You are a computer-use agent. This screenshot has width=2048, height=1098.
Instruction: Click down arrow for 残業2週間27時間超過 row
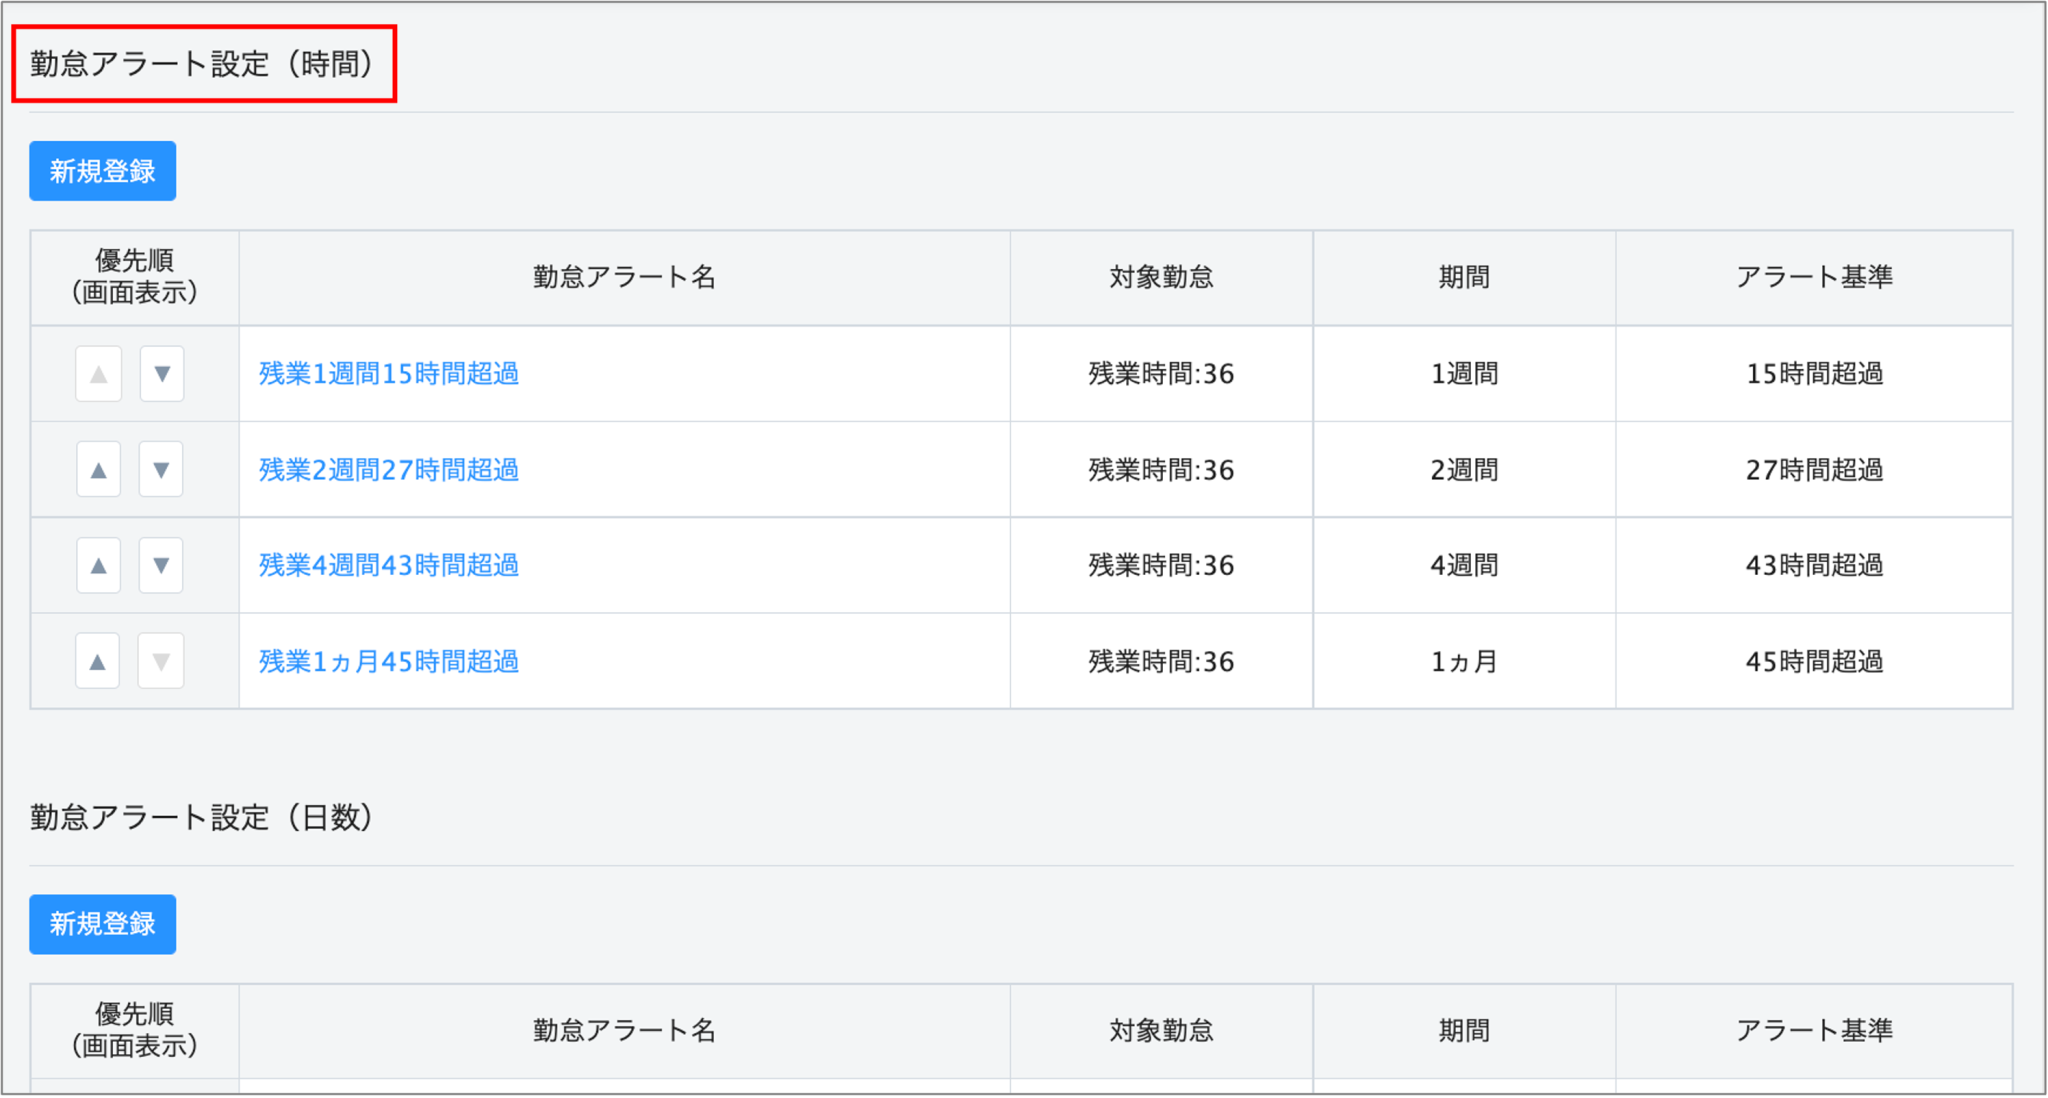click(x=161, y=470)
